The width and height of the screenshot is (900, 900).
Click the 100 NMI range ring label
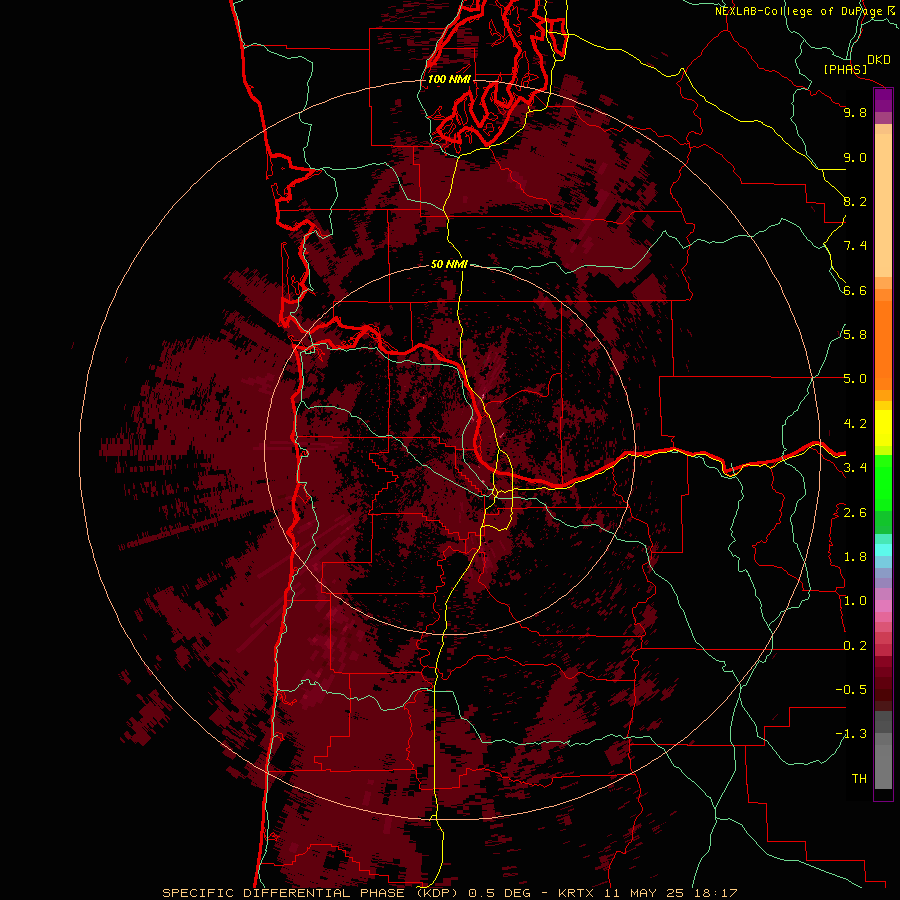449,79
